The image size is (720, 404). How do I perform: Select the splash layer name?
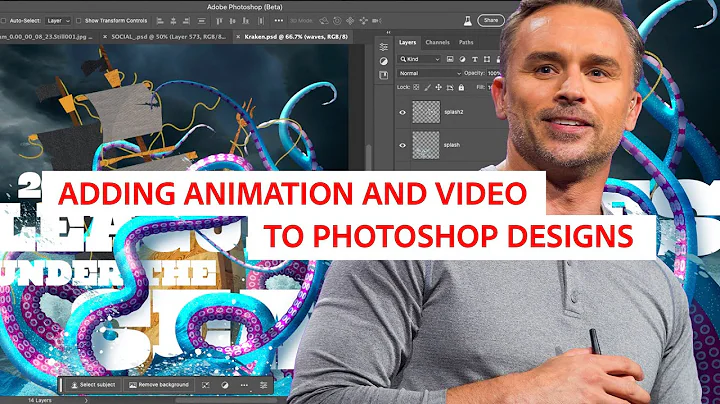(452, 145)
